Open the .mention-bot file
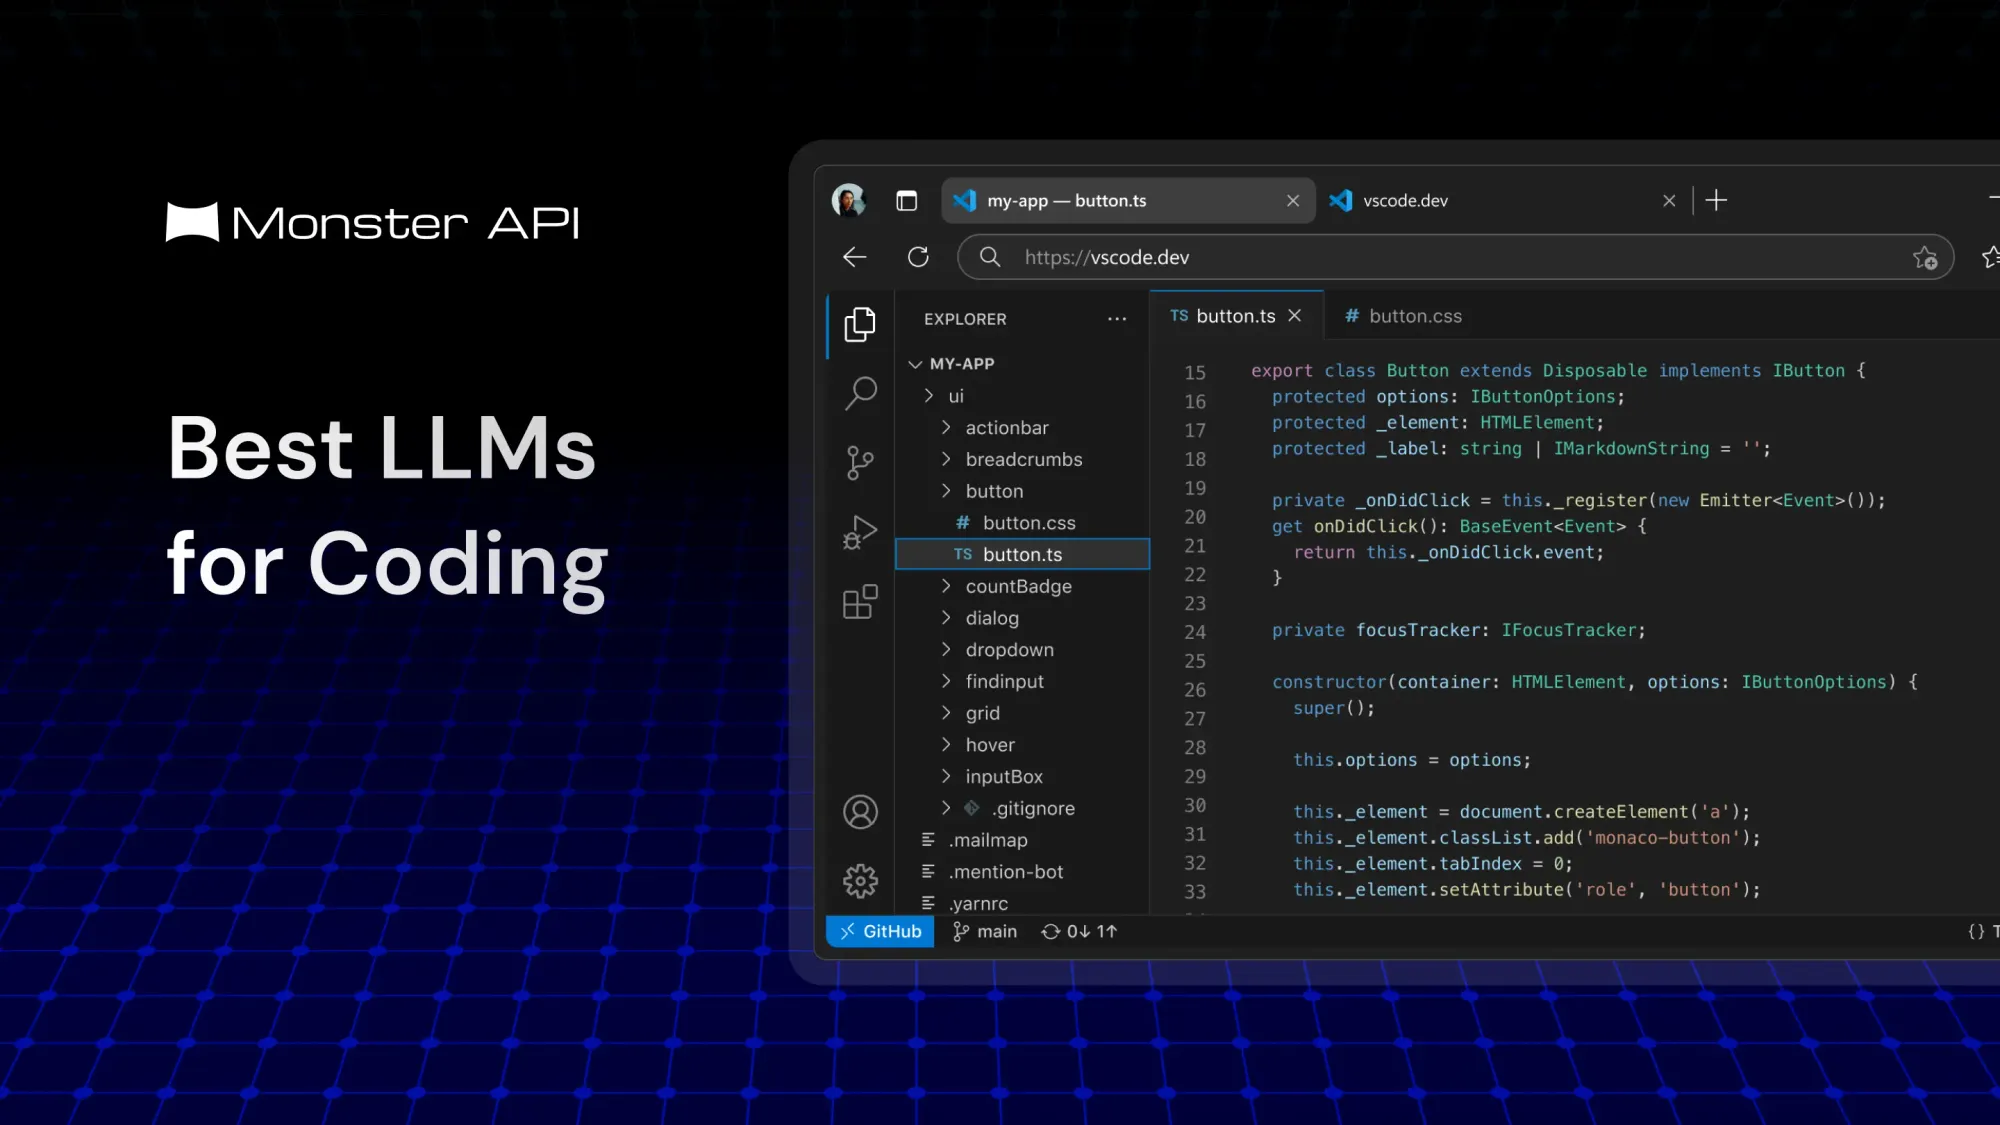Image resolution: width=2000 pixels, height=1125 pixels. [x=1022, y=872]
